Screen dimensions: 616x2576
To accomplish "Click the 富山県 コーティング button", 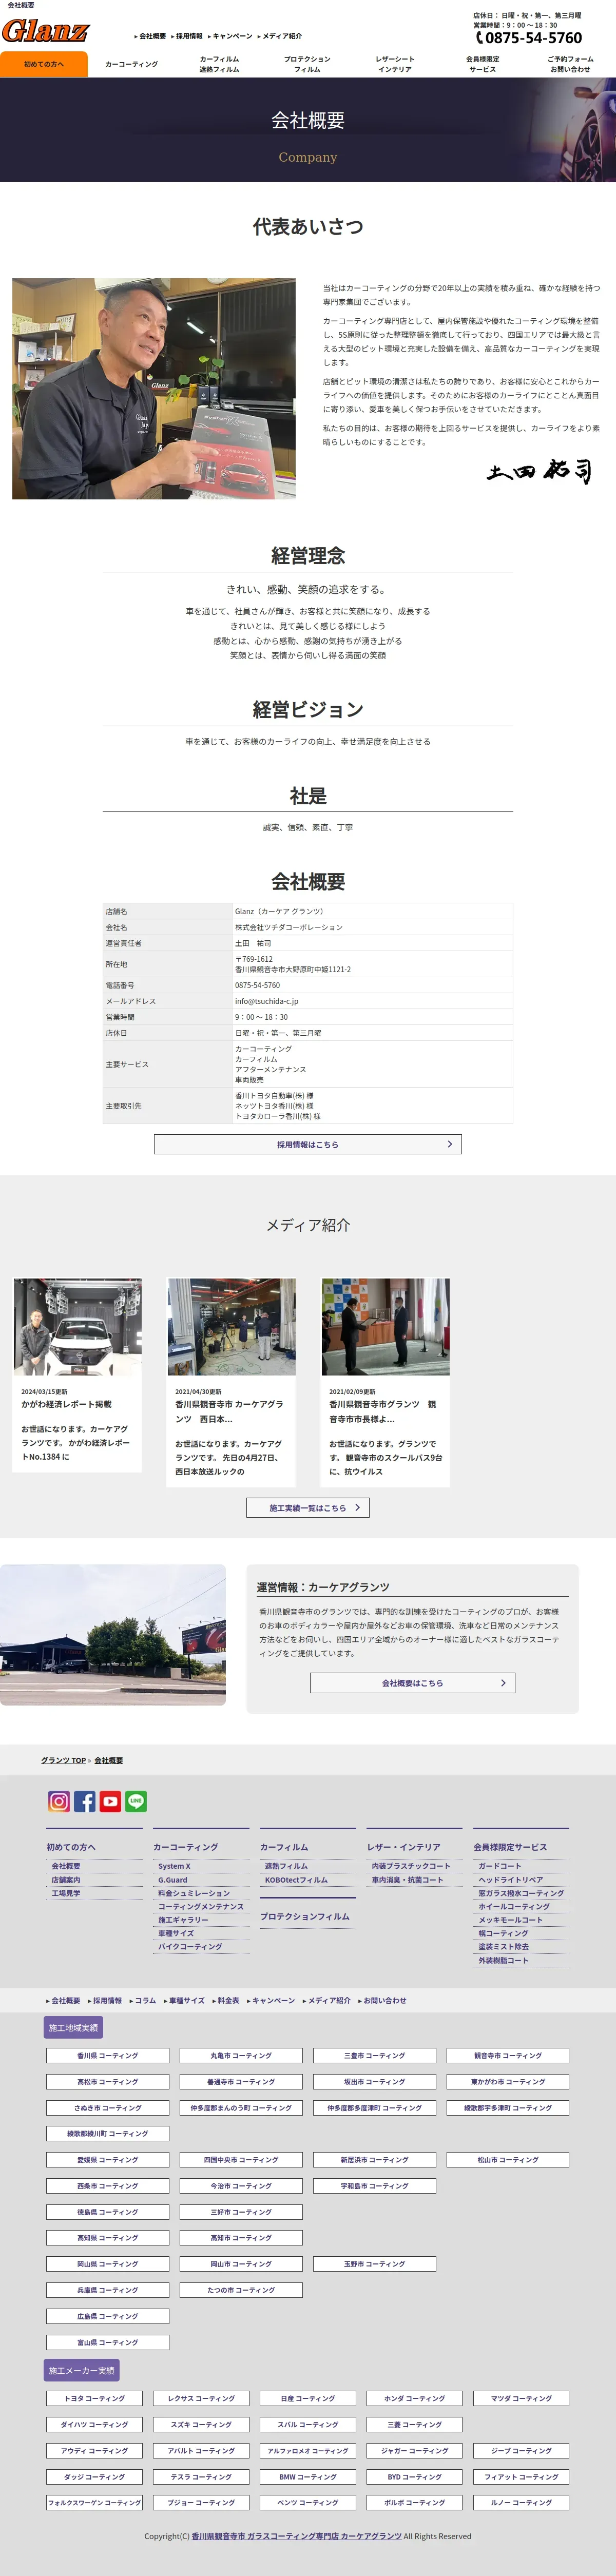I will 108,2342.
